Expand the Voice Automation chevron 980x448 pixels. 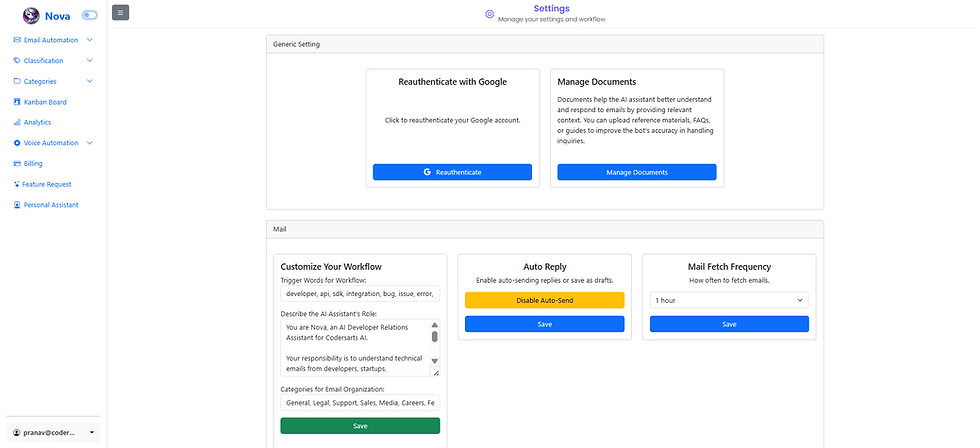tap(90, 143)
